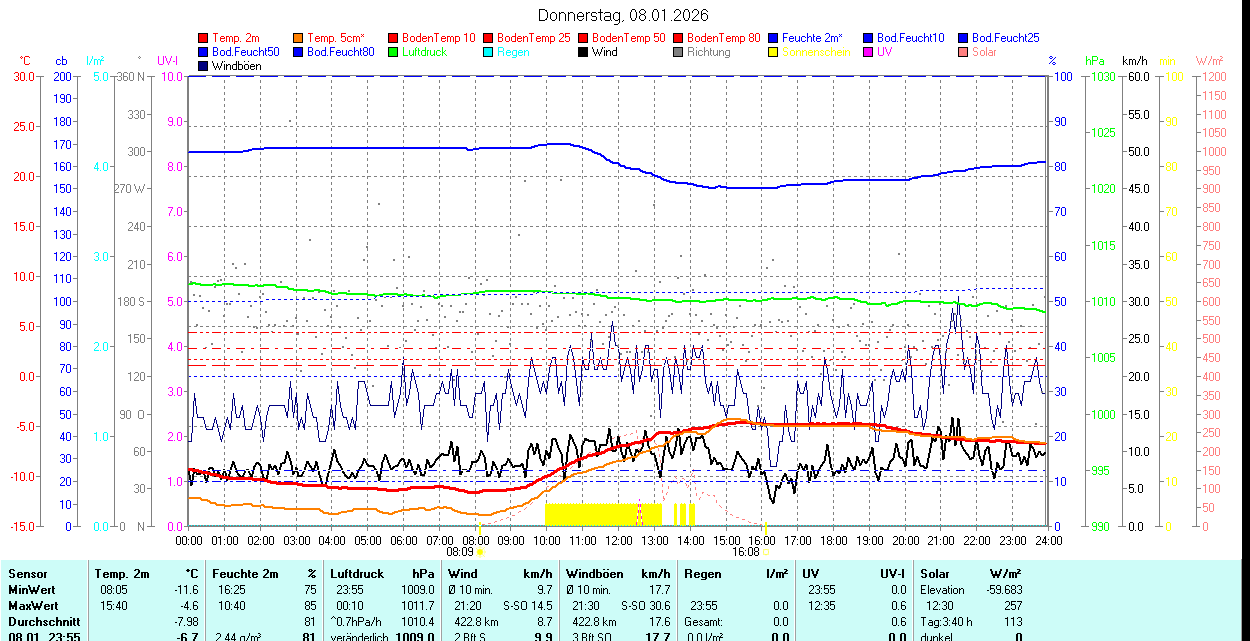Click the orange Temp. 5cm legend square
Image resolution: width=1250 pixels, height=641 pixels.
click(298, 38)
